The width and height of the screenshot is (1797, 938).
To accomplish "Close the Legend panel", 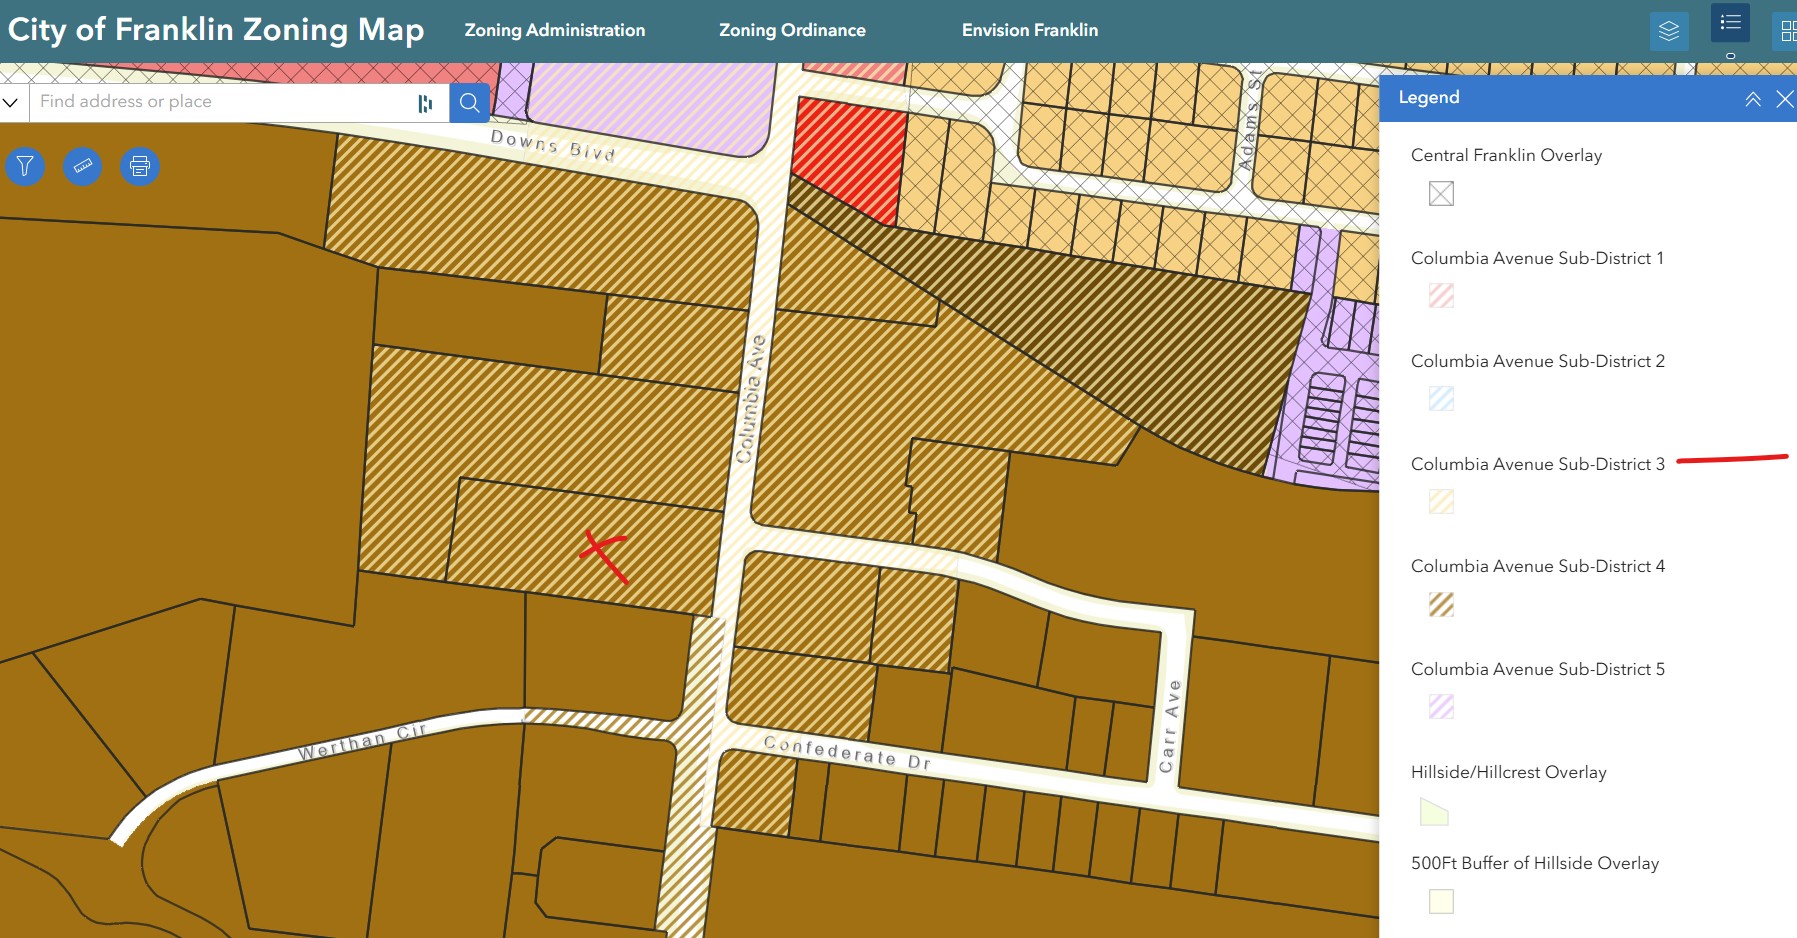I will (1784, 99).
